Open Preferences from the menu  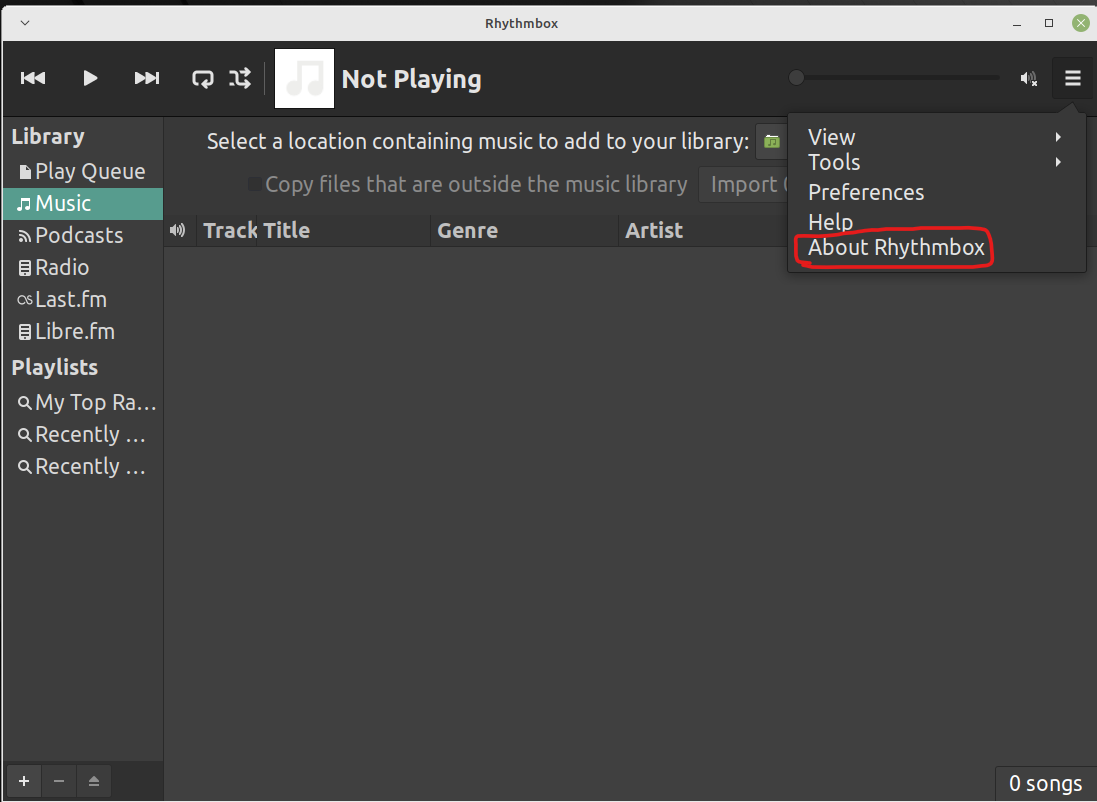936,192
